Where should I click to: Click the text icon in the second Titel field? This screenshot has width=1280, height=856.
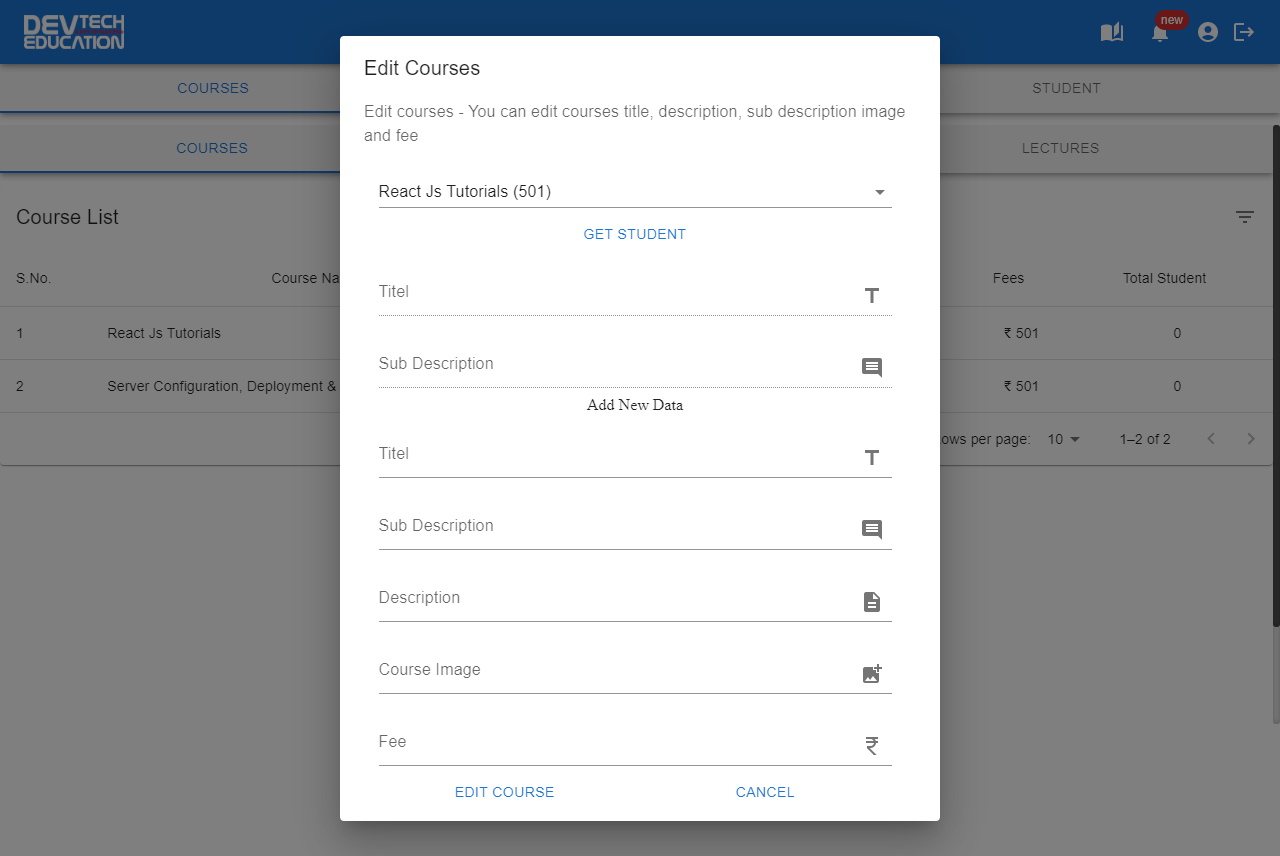tap(872, 457)
